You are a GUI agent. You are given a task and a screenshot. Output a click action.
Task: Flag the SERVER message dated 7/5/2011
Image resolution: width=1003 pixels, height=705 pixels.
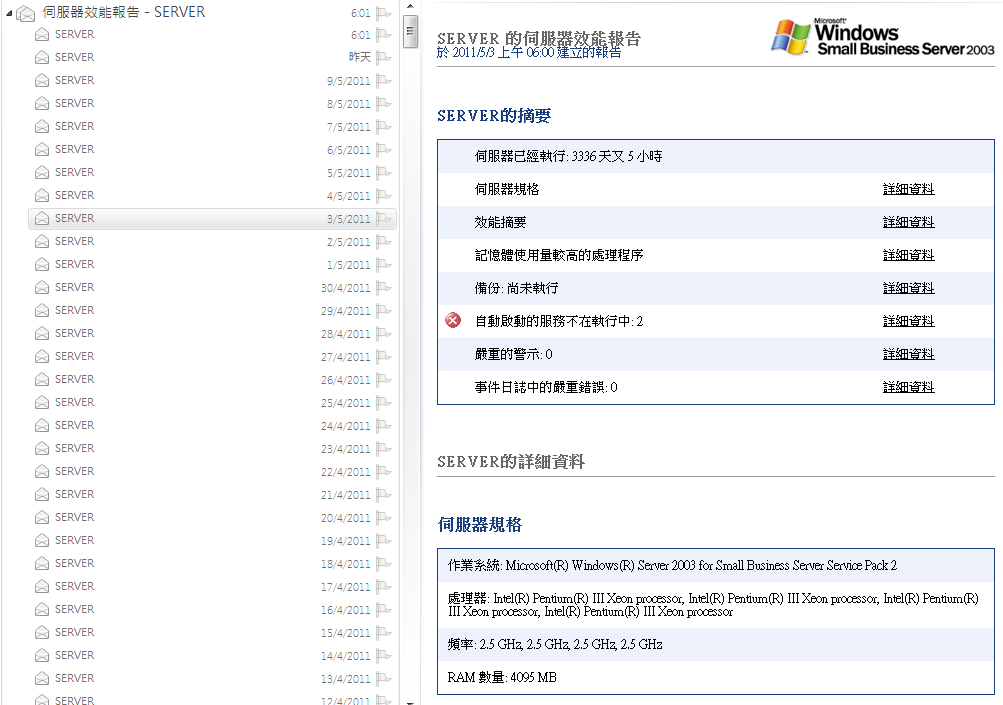click(x=384, y=127)
